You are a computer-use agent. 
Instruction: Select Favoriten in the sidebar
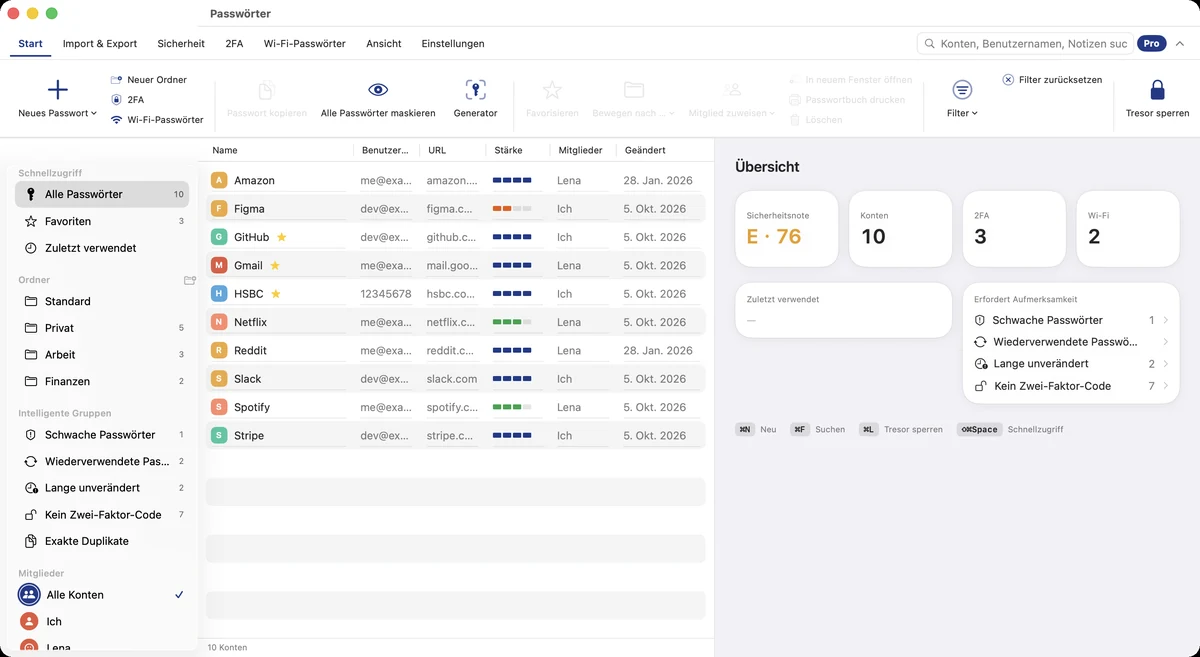(x=102, y=221)
